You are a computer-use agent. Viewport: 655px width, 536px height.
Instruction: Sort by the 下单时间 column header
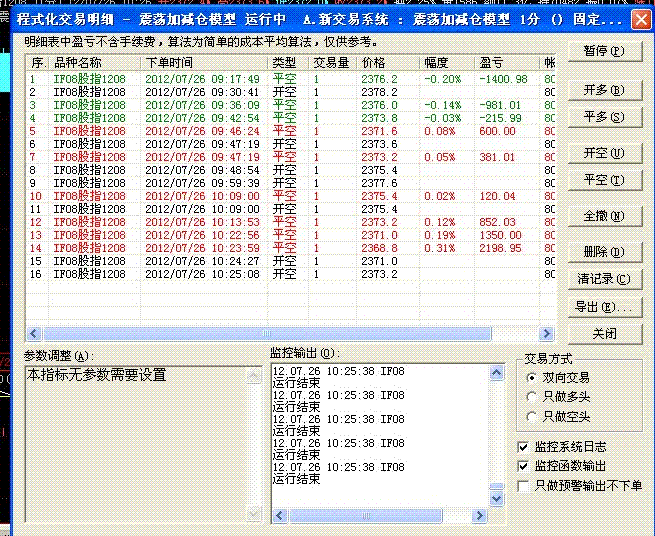click(204, 63)
